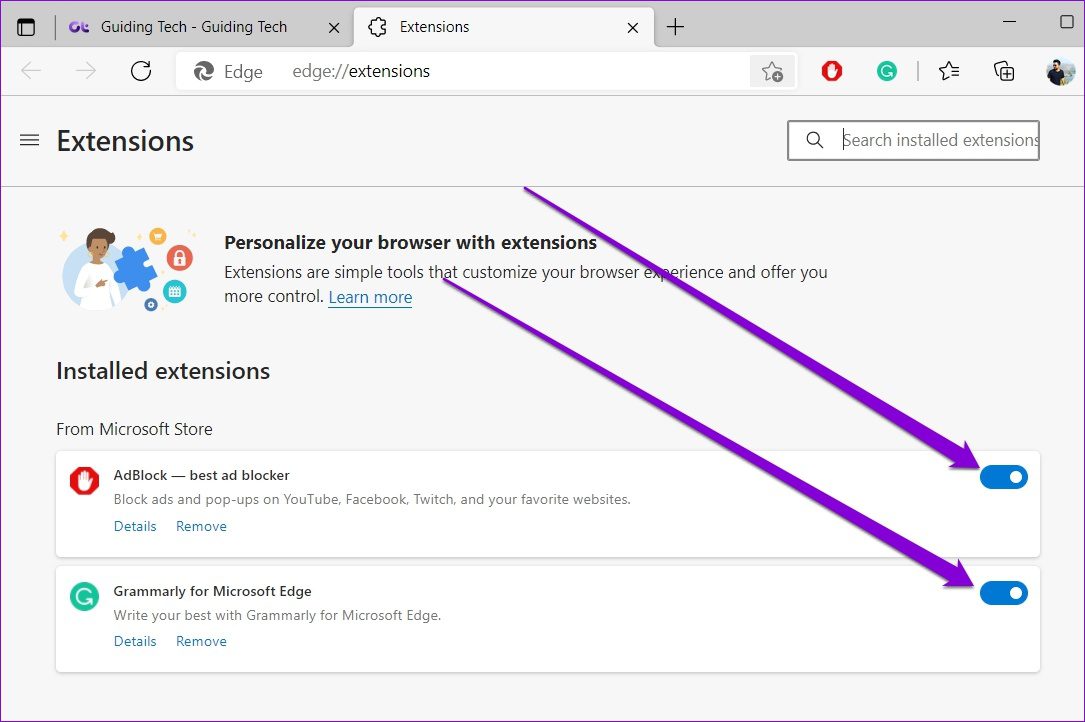The height and width of the screenshot is (722, 1085).
Task: Open Details for AdBlock extension
Action: 135,526
